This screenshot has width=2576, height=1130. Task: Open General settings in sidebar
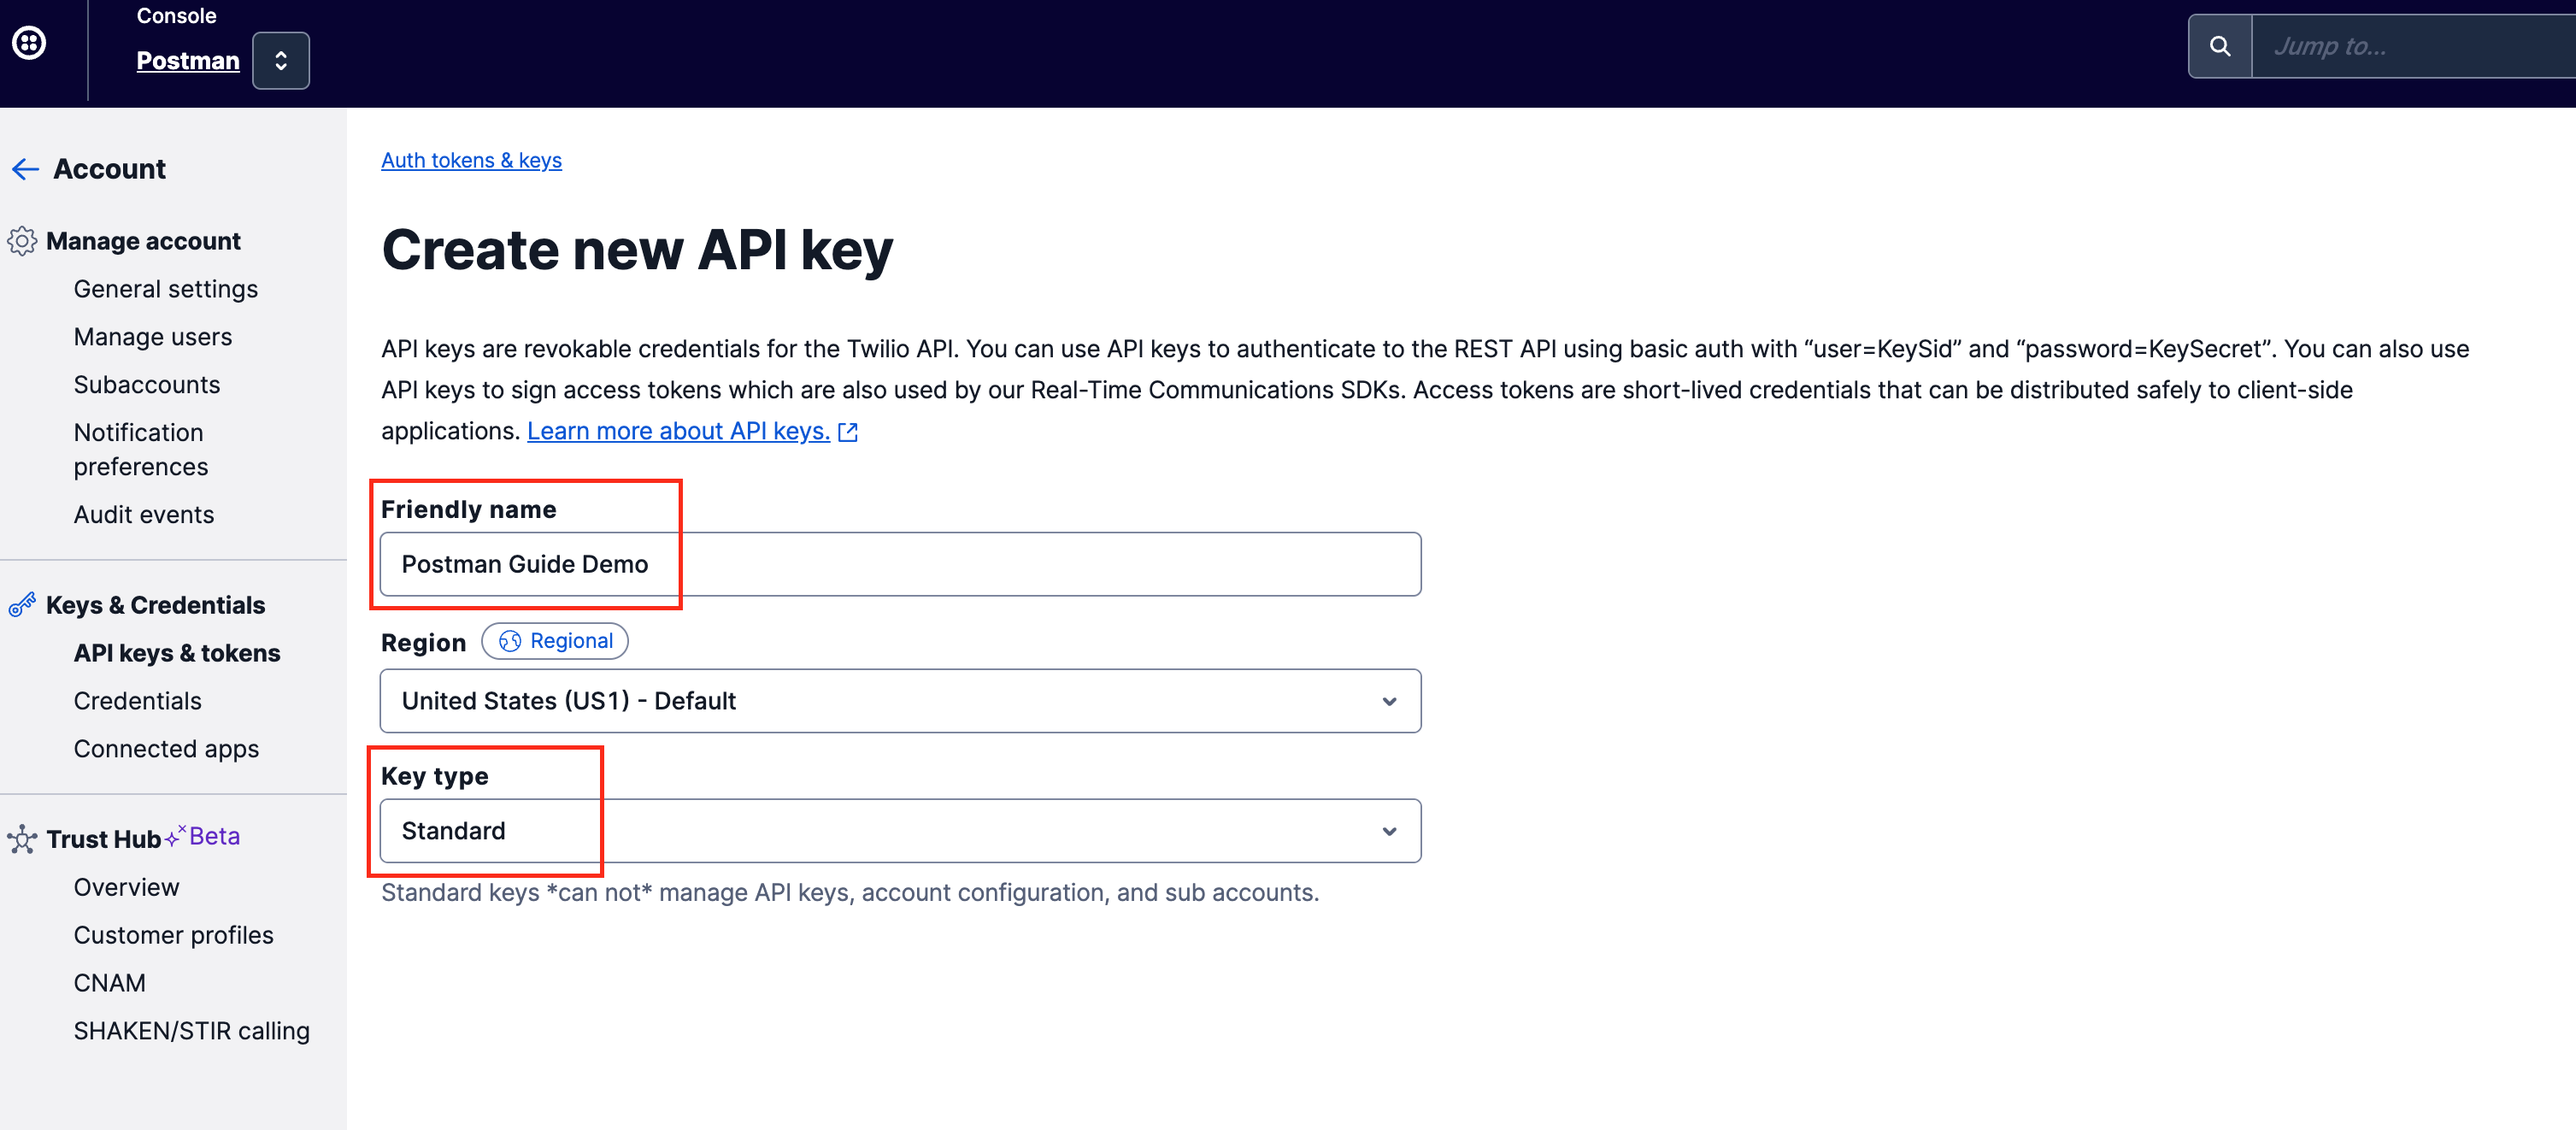point(166,289)
